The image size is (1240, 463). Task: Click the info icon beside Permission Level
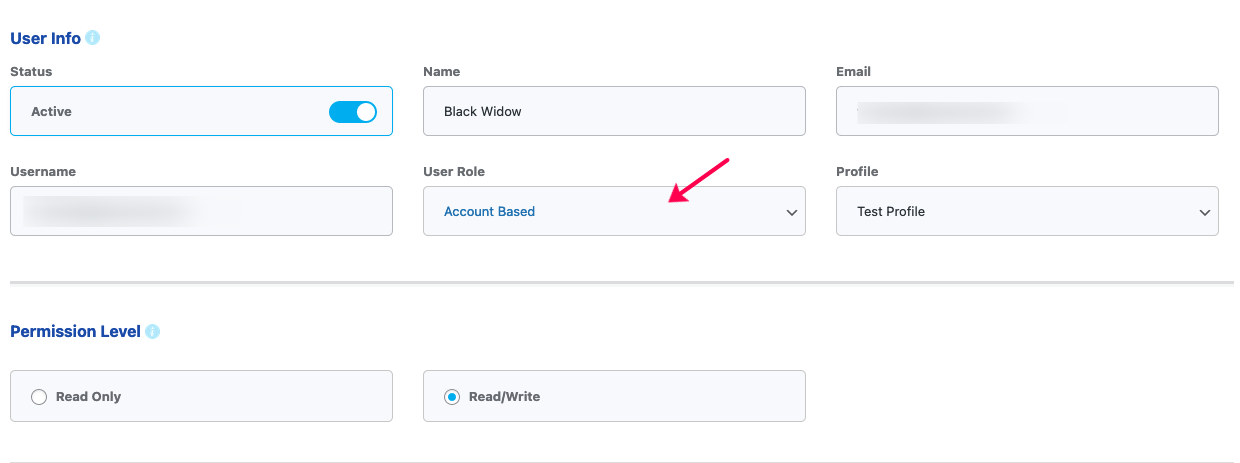click(x=152, y=331)
